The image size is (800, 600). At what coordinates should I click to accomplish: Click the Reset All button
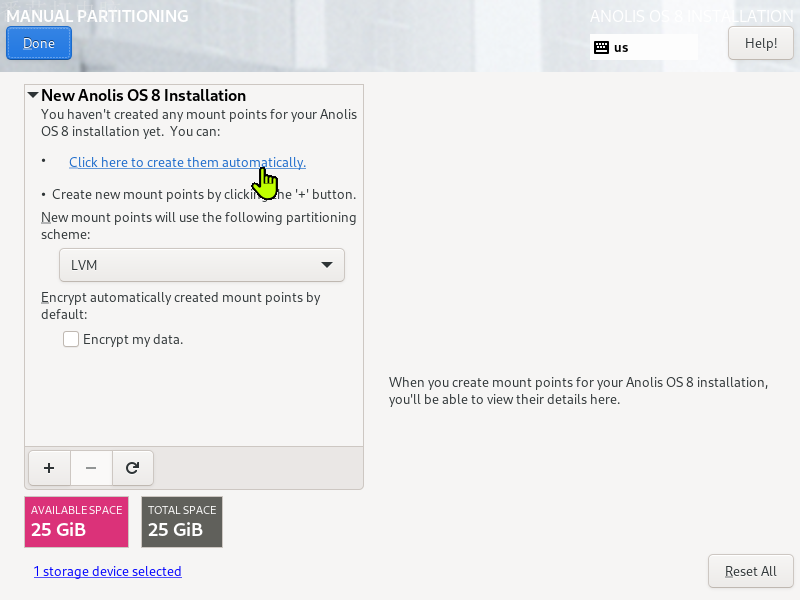point(750,571)
